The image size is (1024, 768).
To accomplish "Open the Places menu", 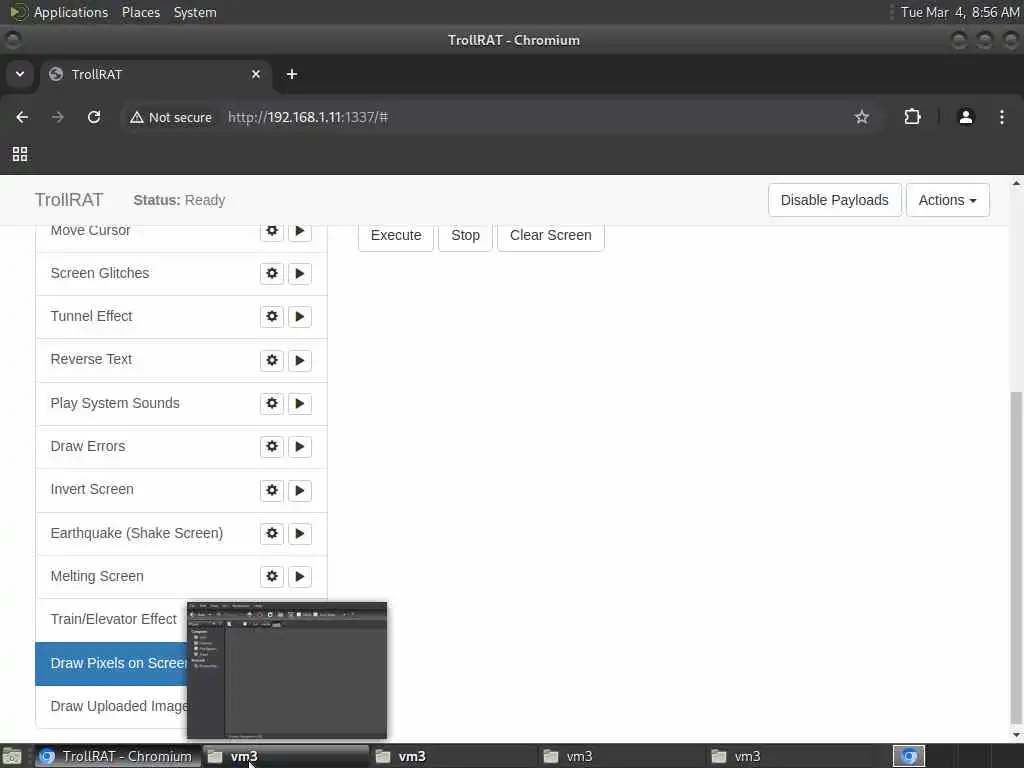I will point(141,12).
